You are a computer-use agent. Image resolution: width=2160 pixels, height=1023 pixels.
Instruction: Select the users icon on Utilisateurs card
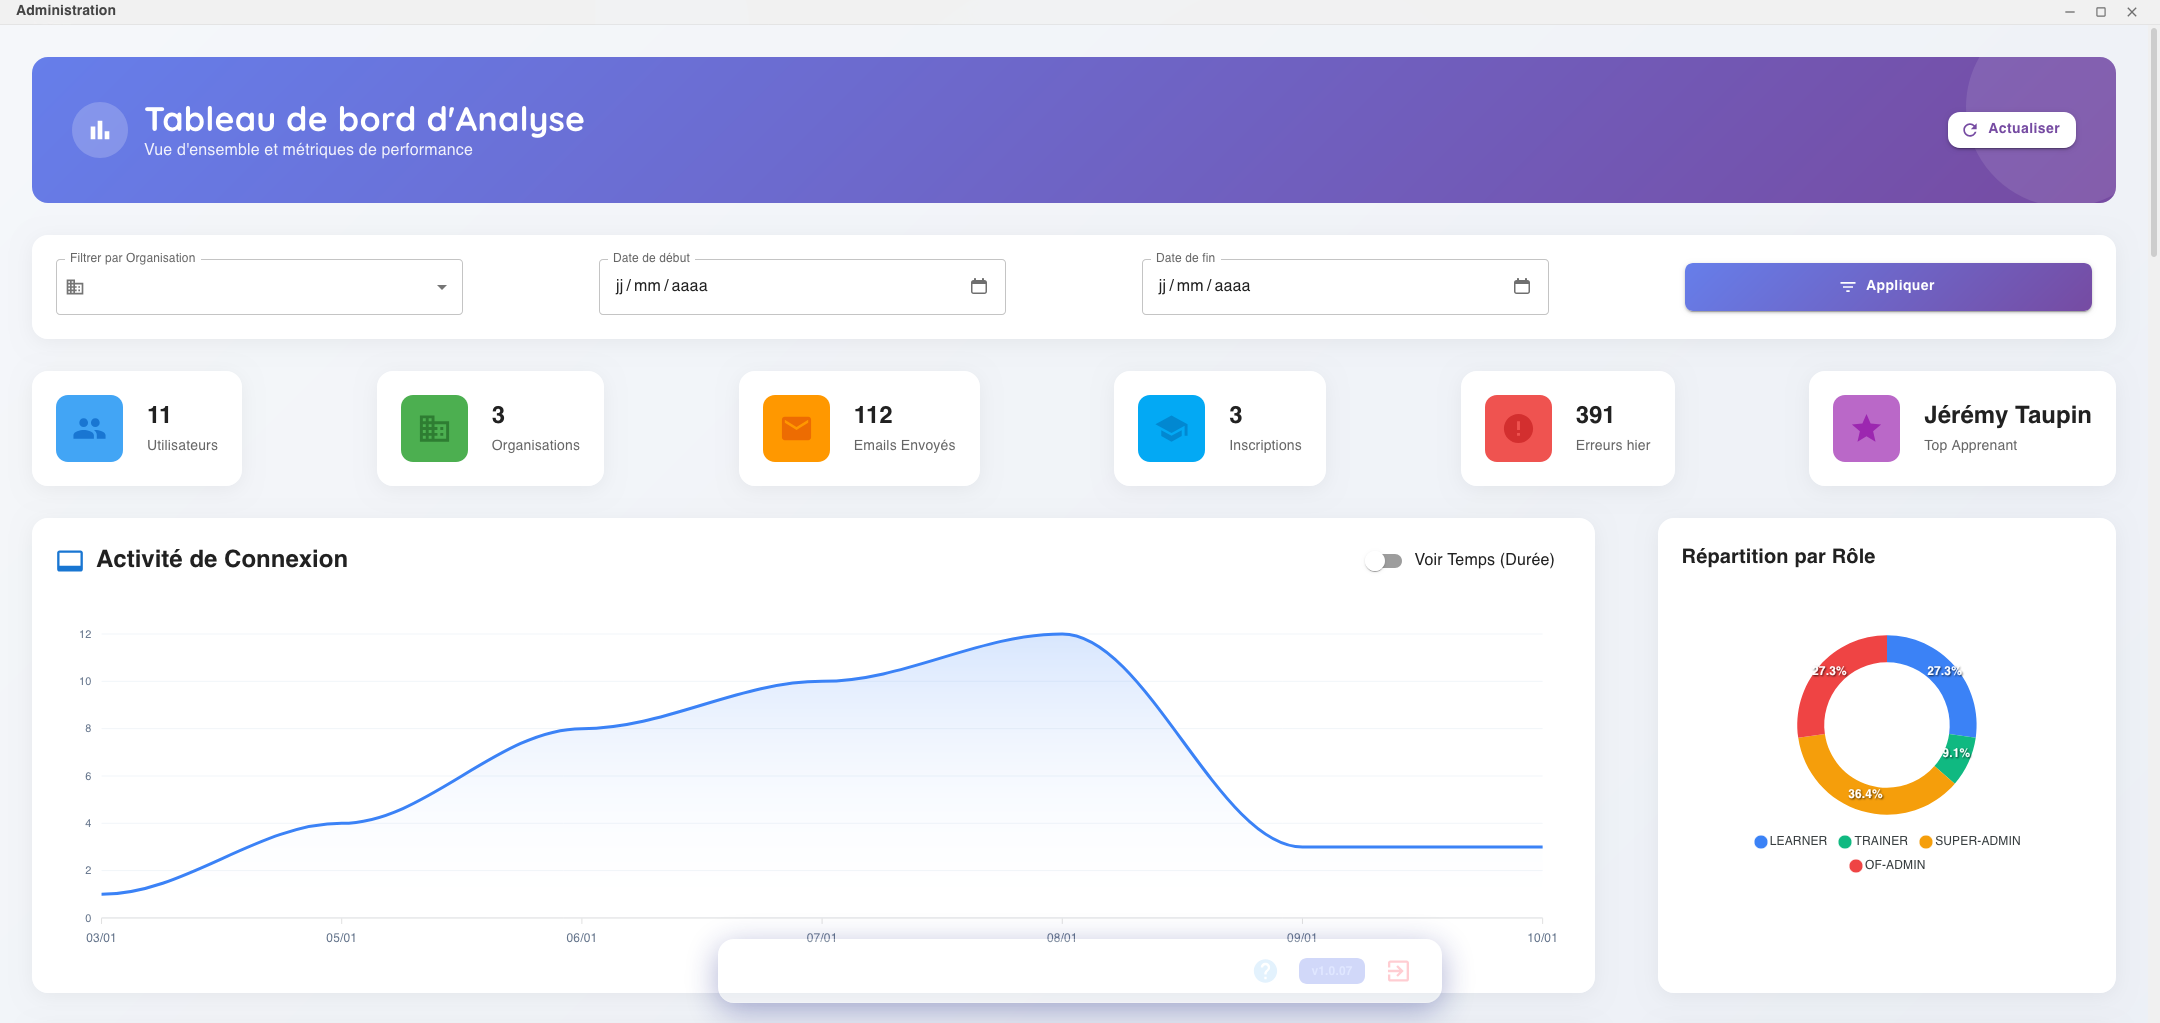[88, 428]
